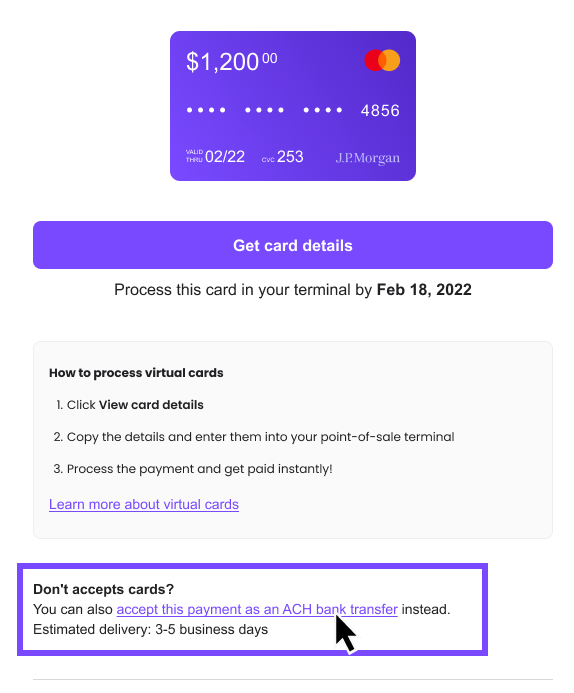Image resolution: width=574 pixels, height=693 pixels.
Task: Click step 2 about point-of-sale terminal
Action: tap(254, 437)
